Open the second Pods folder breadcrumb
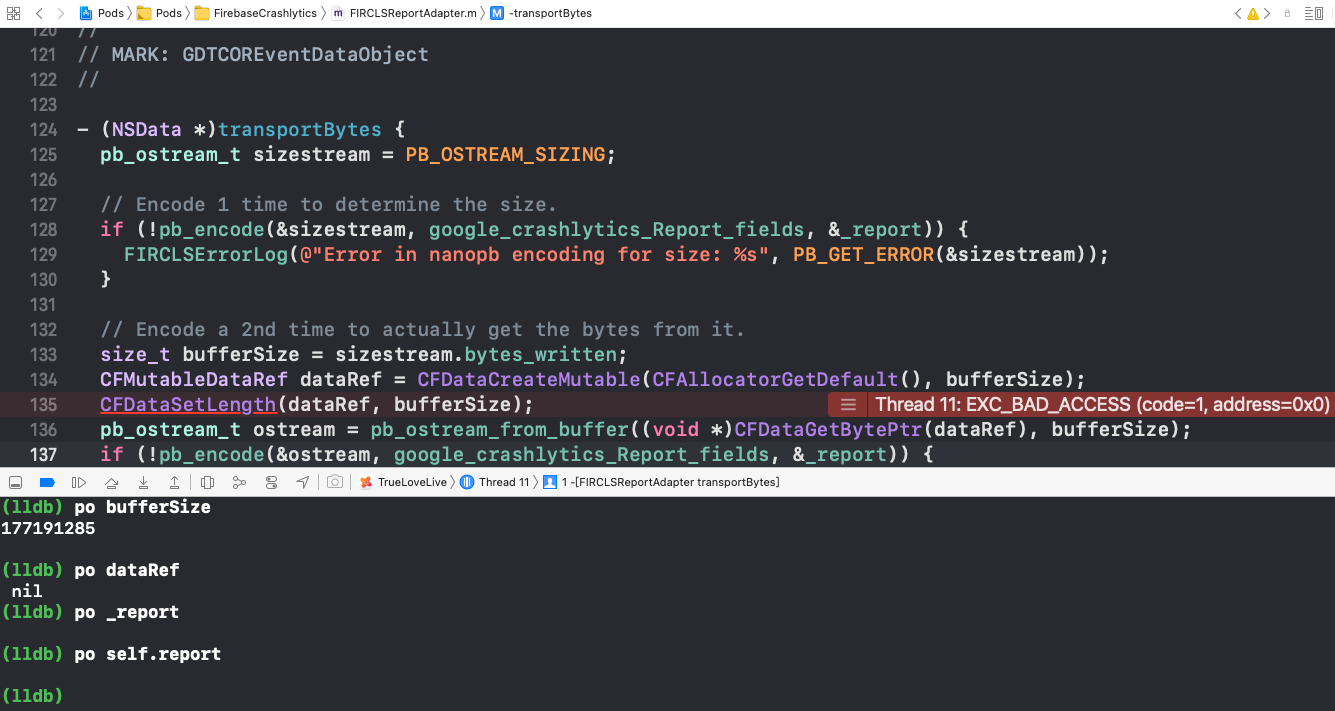This screenshot has width=1335, height=711. point(159,13)
